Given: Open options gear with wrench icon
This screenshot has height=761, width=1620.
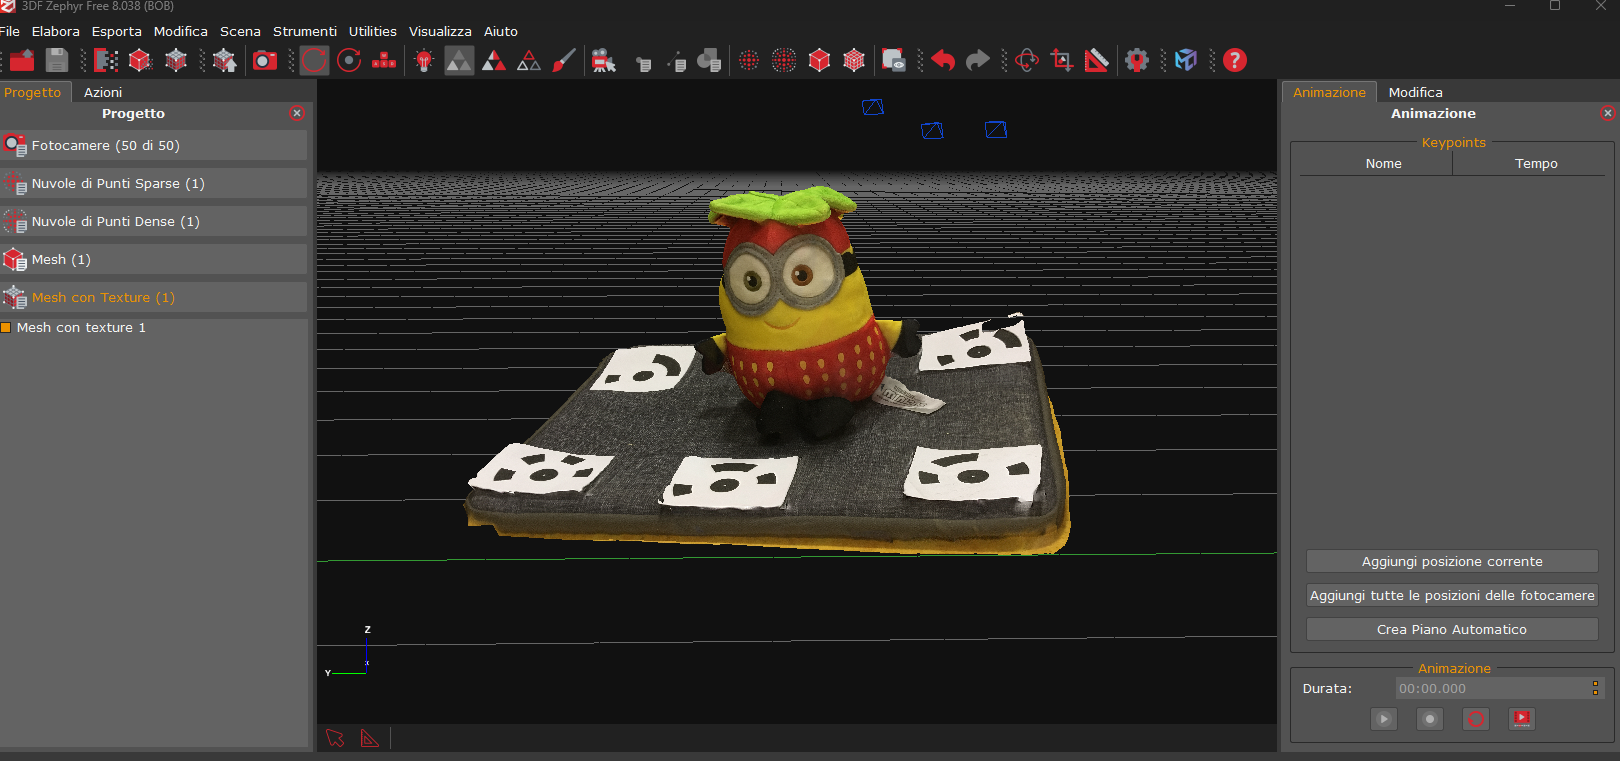Looking at the screenshot, I should pyautogui.click(x=1137, y=60).
